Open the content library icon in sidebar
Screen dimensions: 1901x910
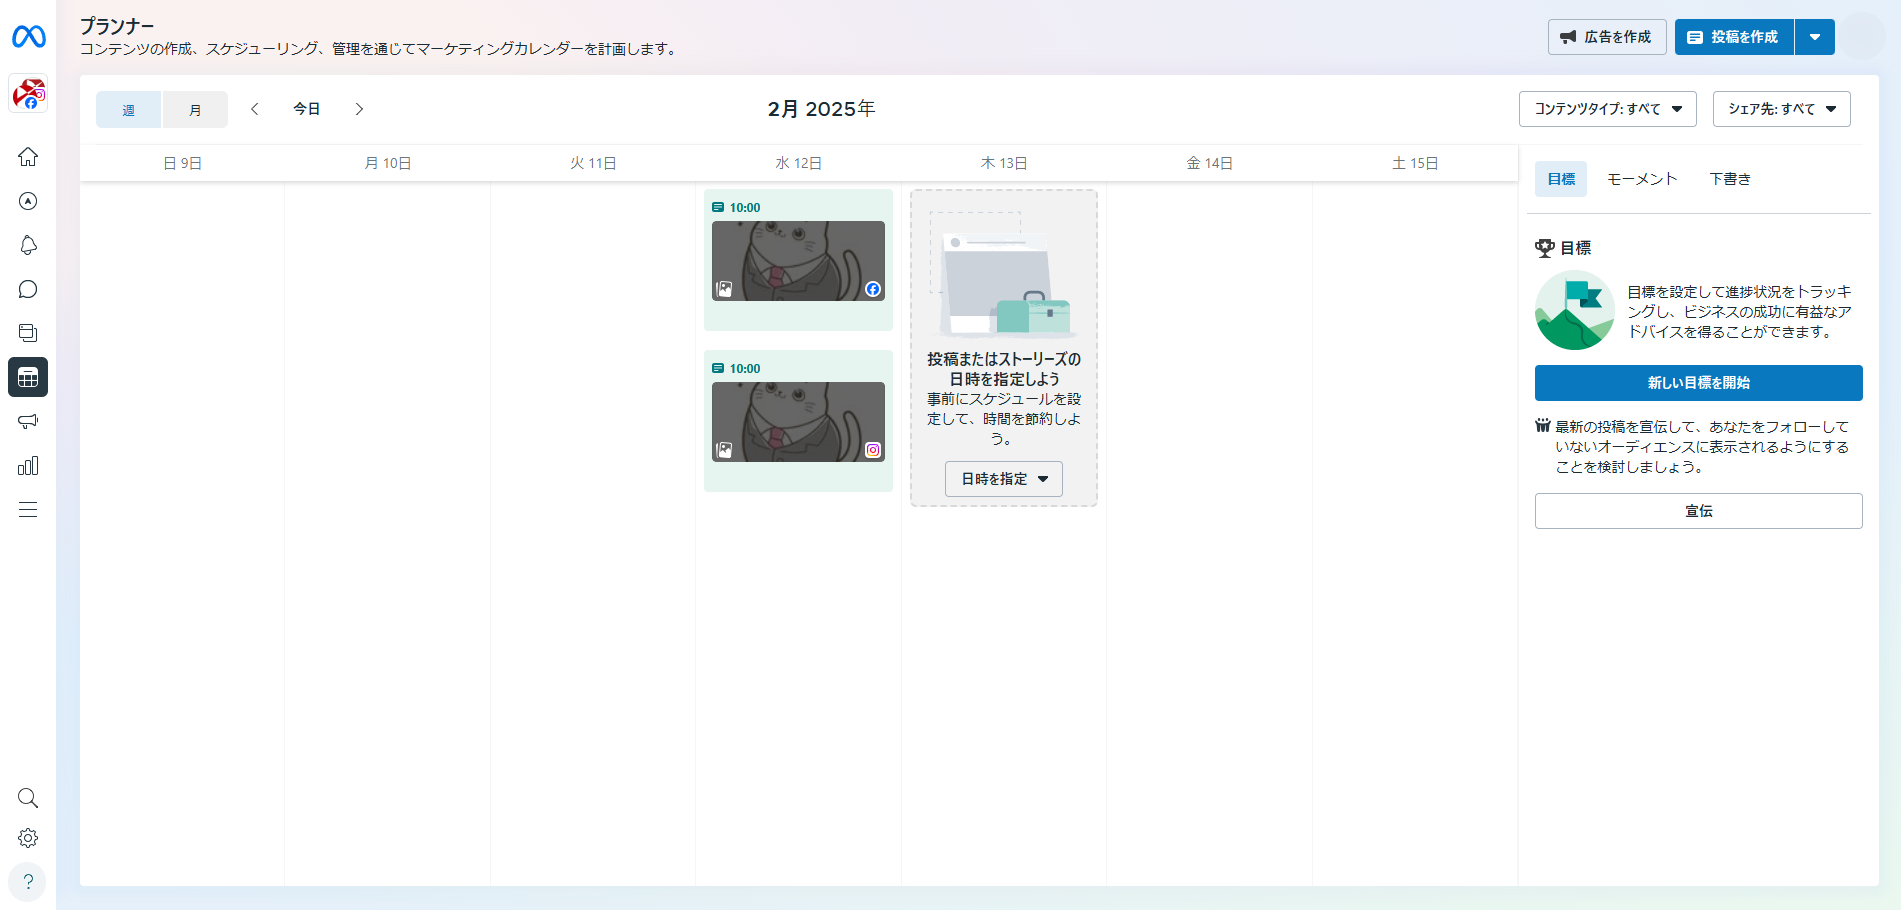28,333
